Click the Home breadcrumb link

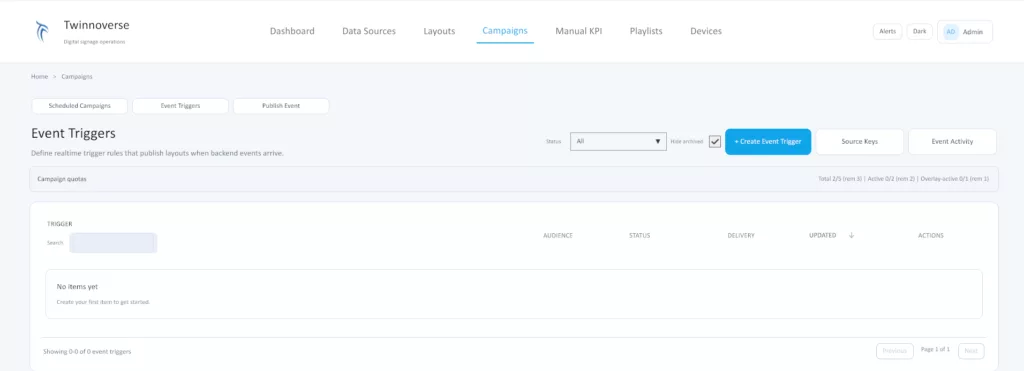coord(39,76)
